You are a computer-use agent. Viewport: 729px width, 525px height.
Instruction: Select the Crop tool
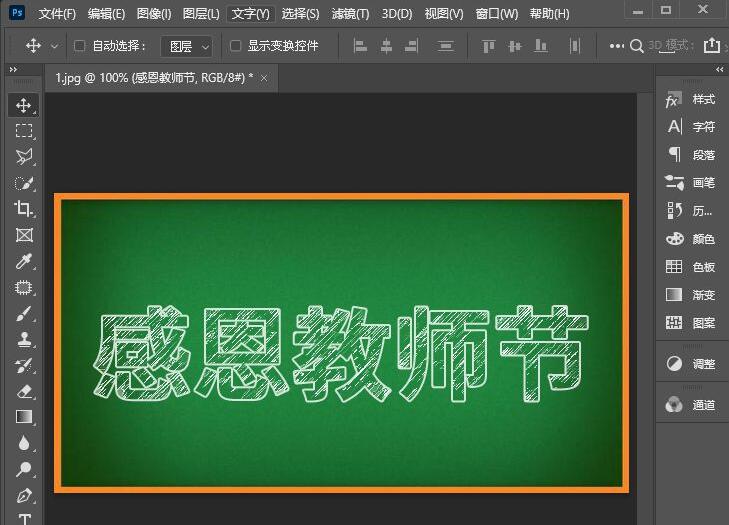point(24,209)
